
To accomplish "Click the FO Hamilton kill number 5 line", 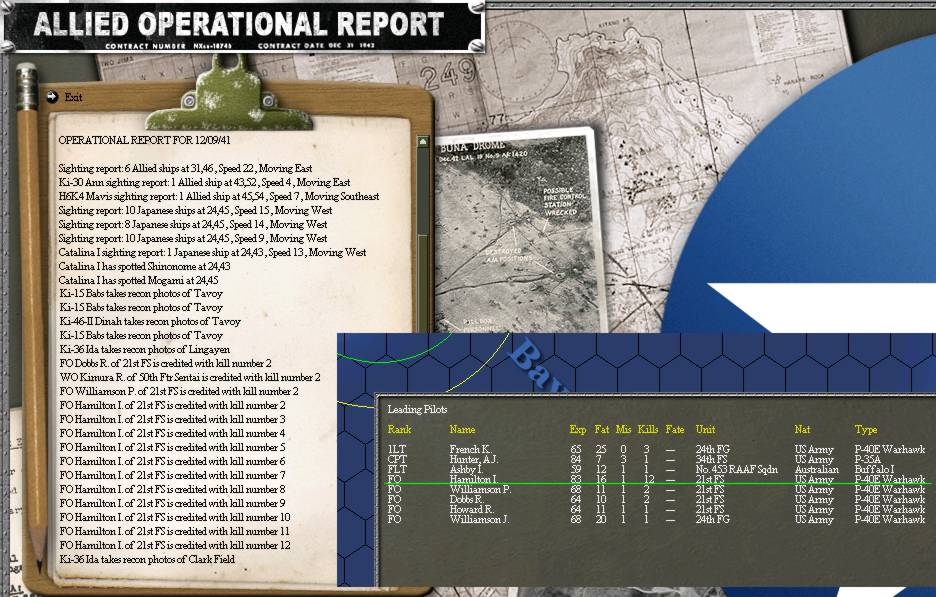I will (173, 448).
